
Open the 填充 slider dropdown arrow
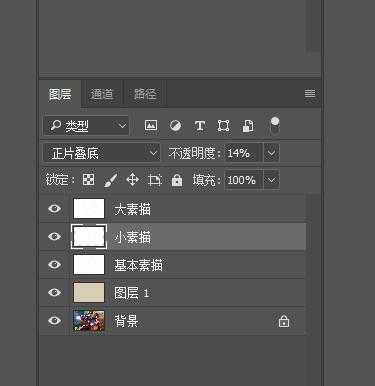click(x=271, y=180)
